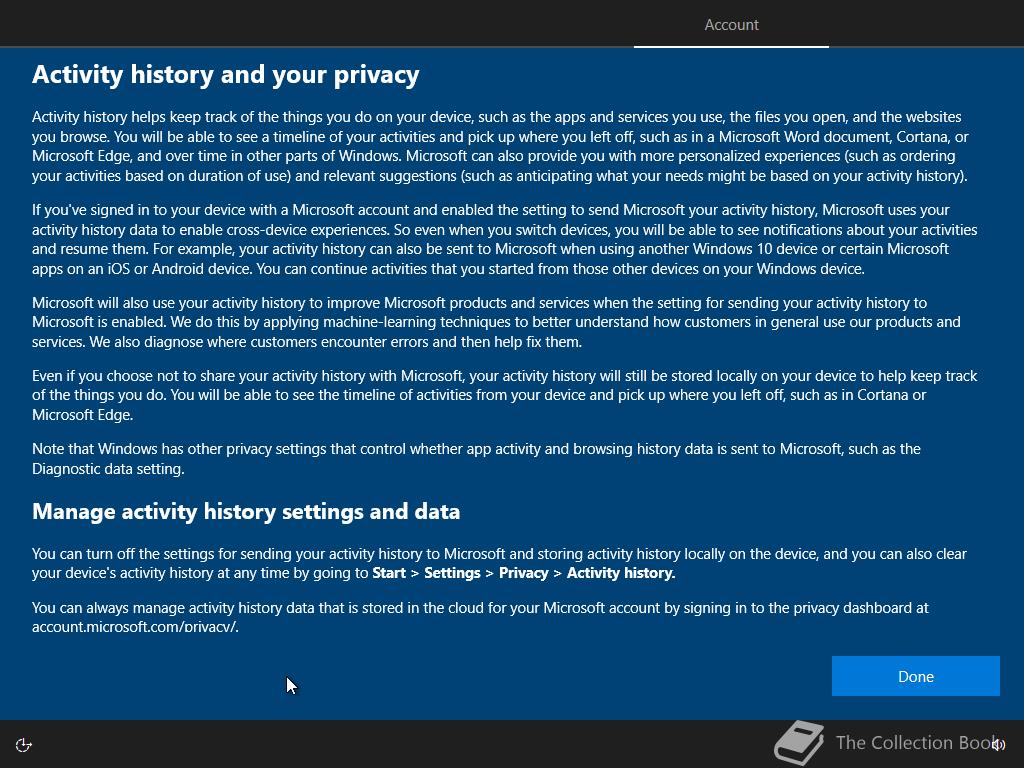
Task: Click the sentence starting "You can turn off the settings"
Action: (x=499, y=563)
